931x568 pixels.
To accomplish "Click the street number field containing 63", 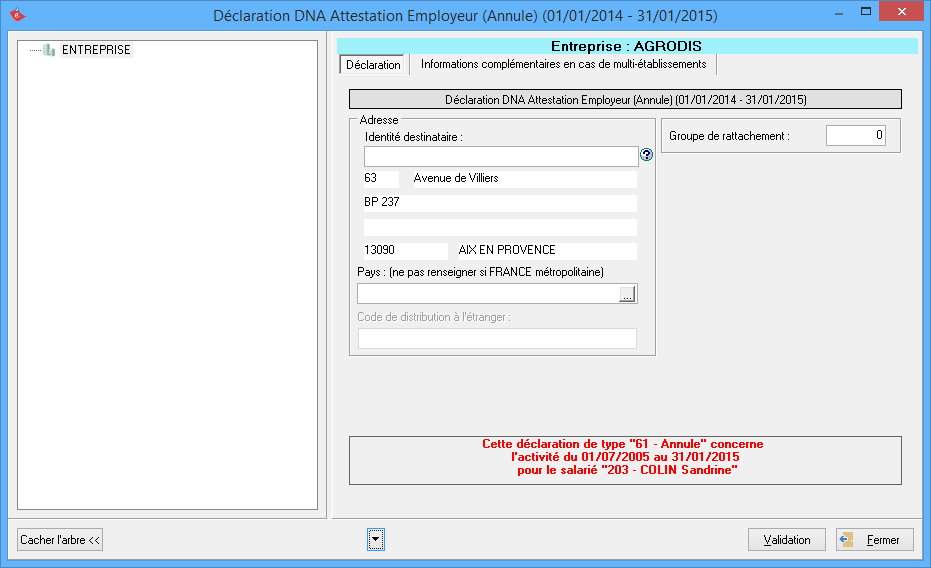I will (380, 179).
